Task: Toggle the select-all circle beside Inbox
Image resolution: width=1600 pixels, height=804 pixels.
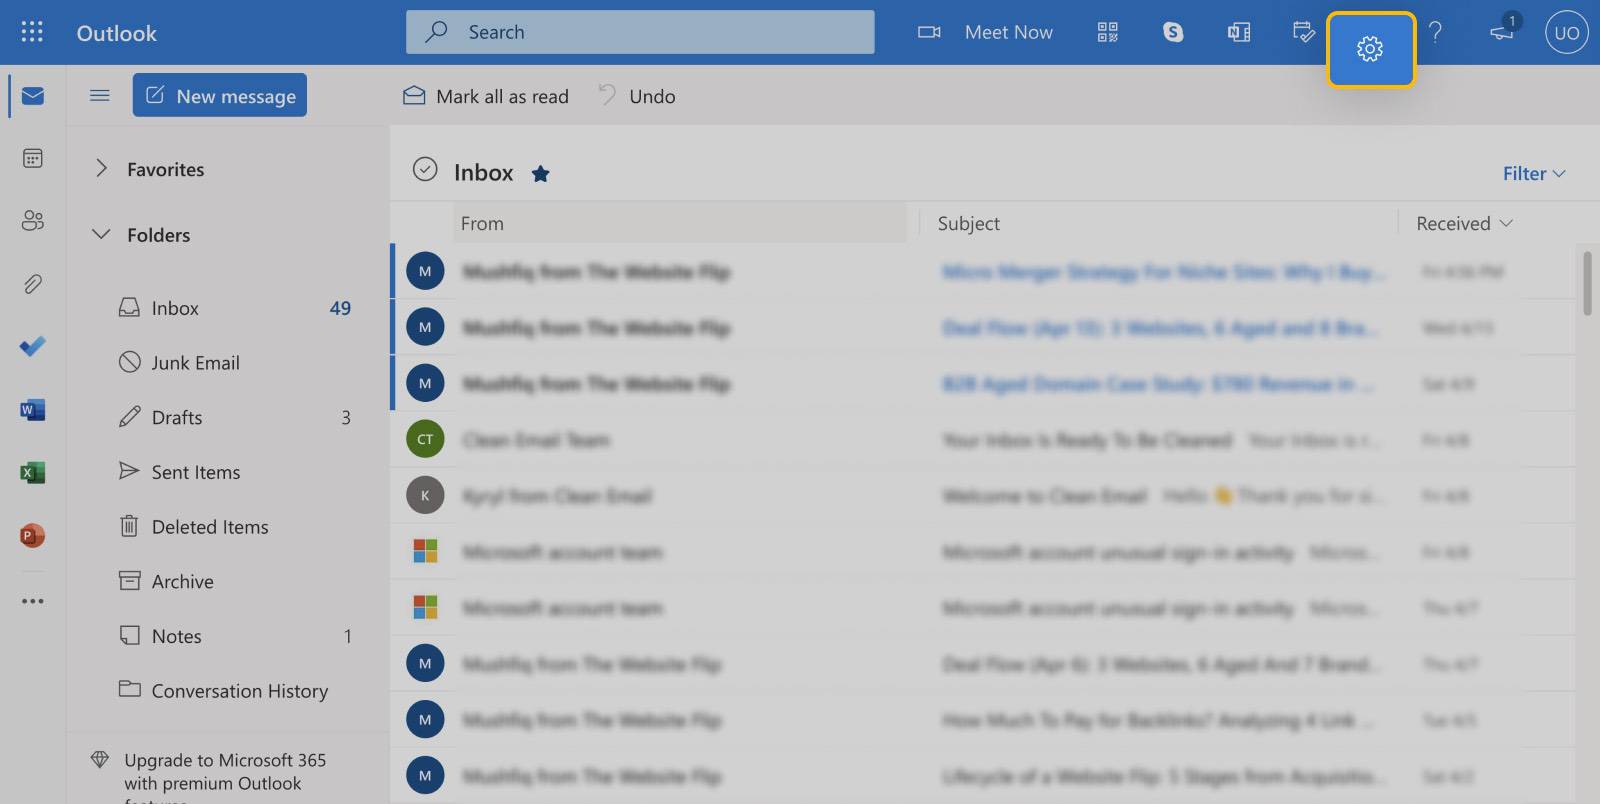Action: [425, 170]
